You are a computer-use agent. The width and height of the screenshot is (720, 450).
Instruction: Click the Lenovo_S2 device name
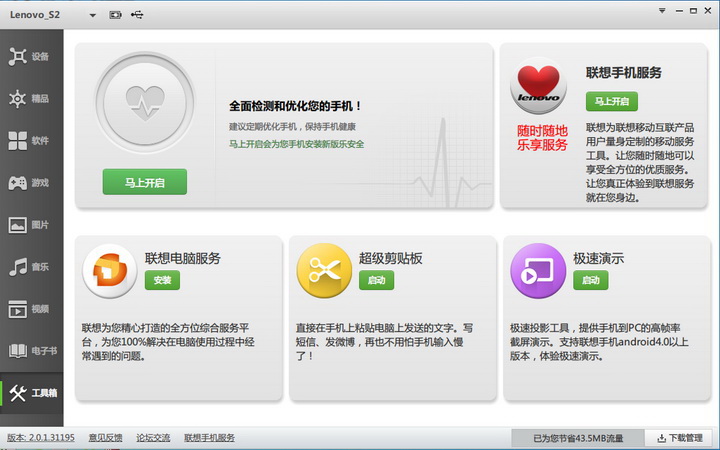pos(35,15)
